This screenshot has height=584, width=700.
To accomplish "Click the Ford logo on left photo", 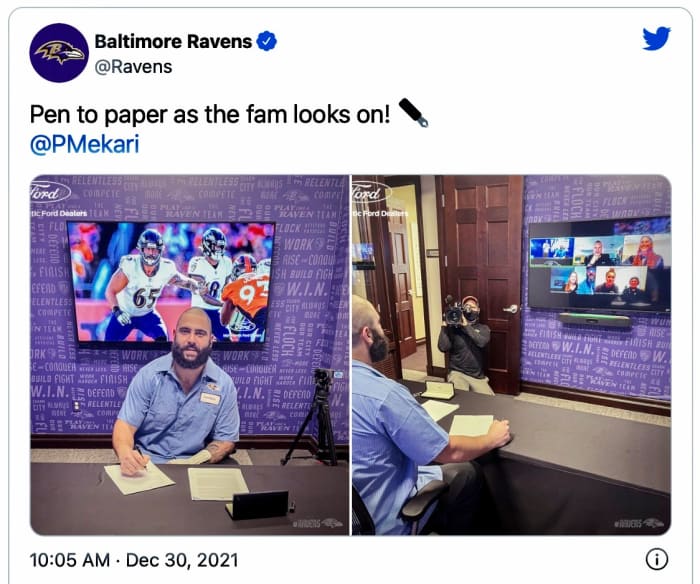I will (x=50, y=192).
